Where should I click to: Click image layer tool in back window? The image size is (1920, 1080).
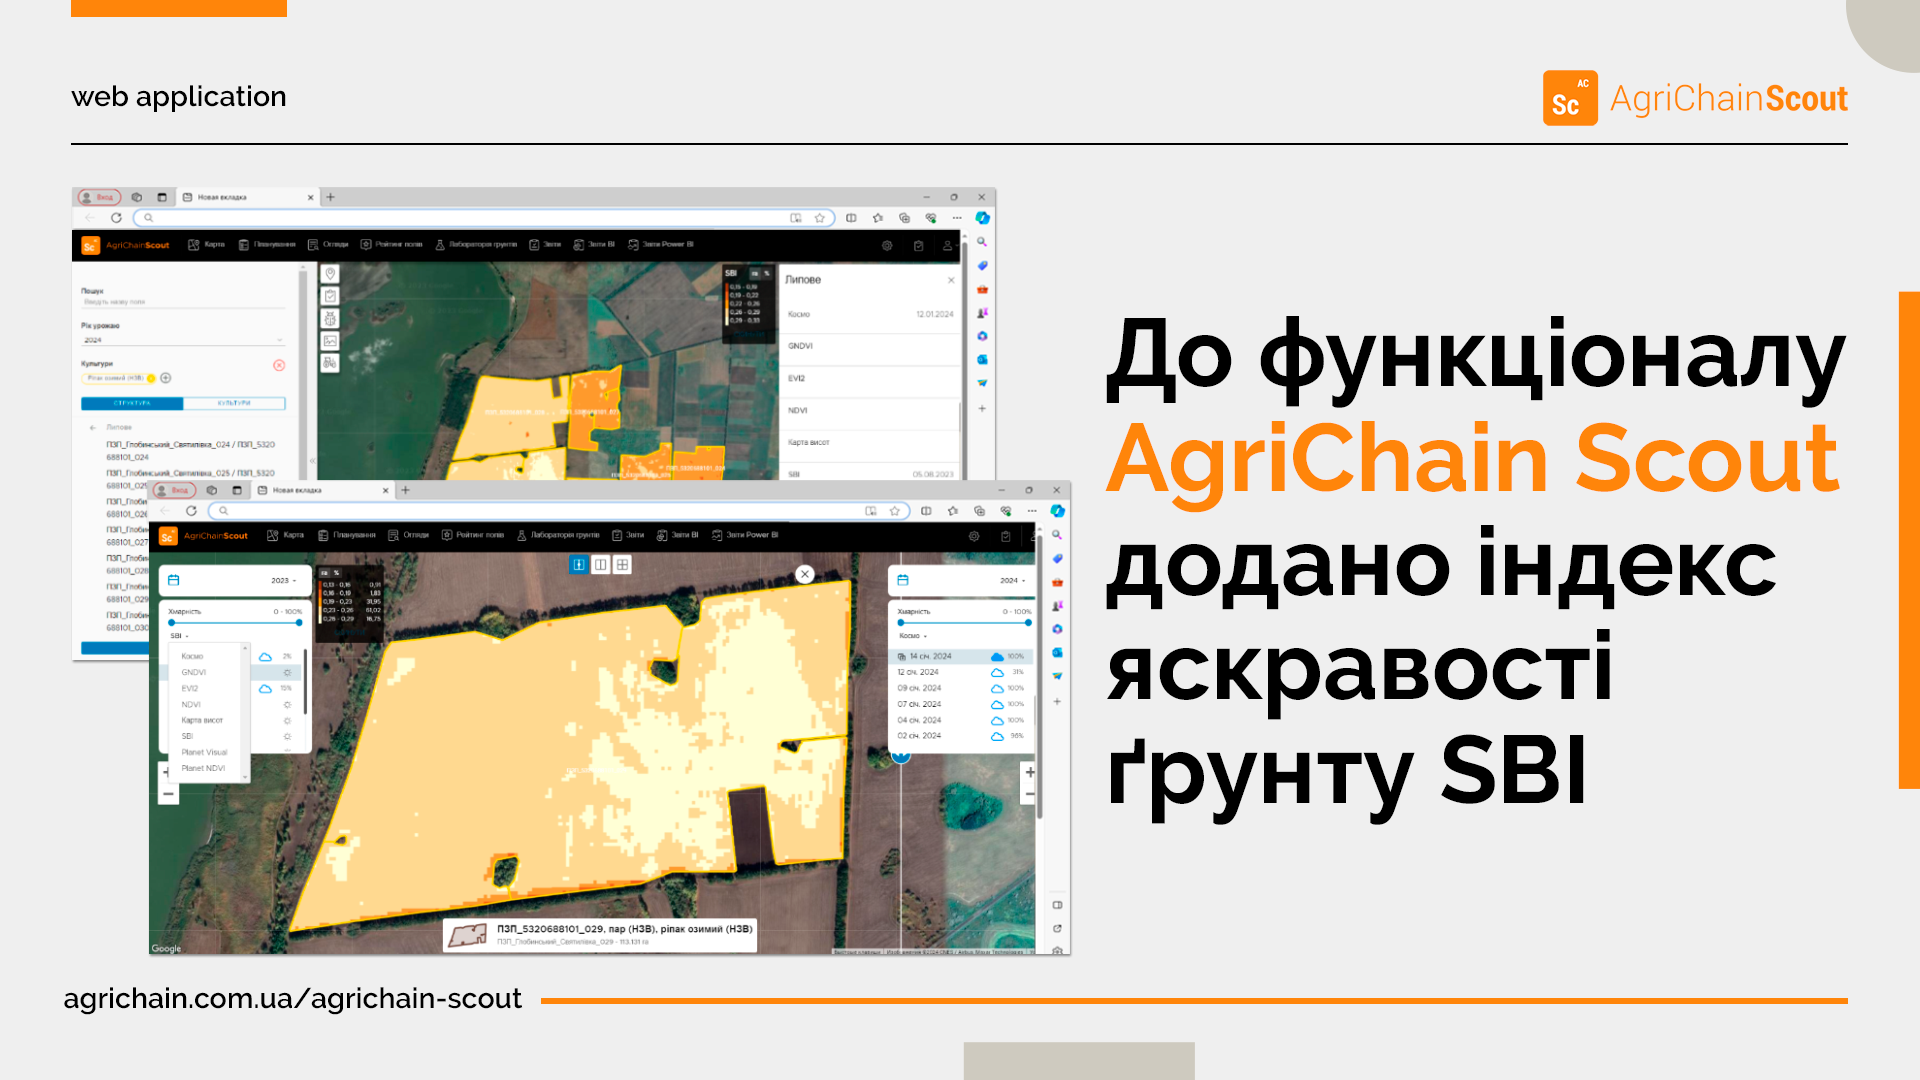(330, 340)
